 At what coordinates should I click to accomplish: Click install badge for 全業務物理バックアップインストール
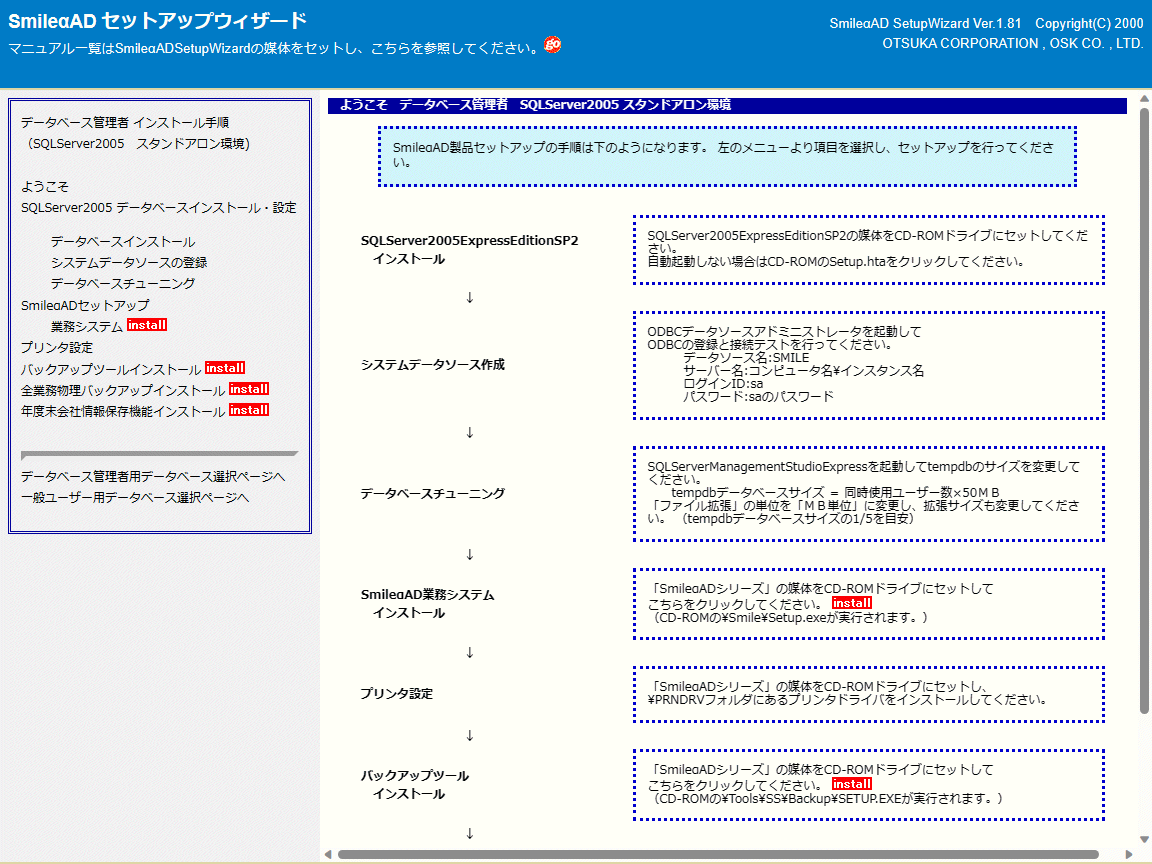tap(249, 389)
